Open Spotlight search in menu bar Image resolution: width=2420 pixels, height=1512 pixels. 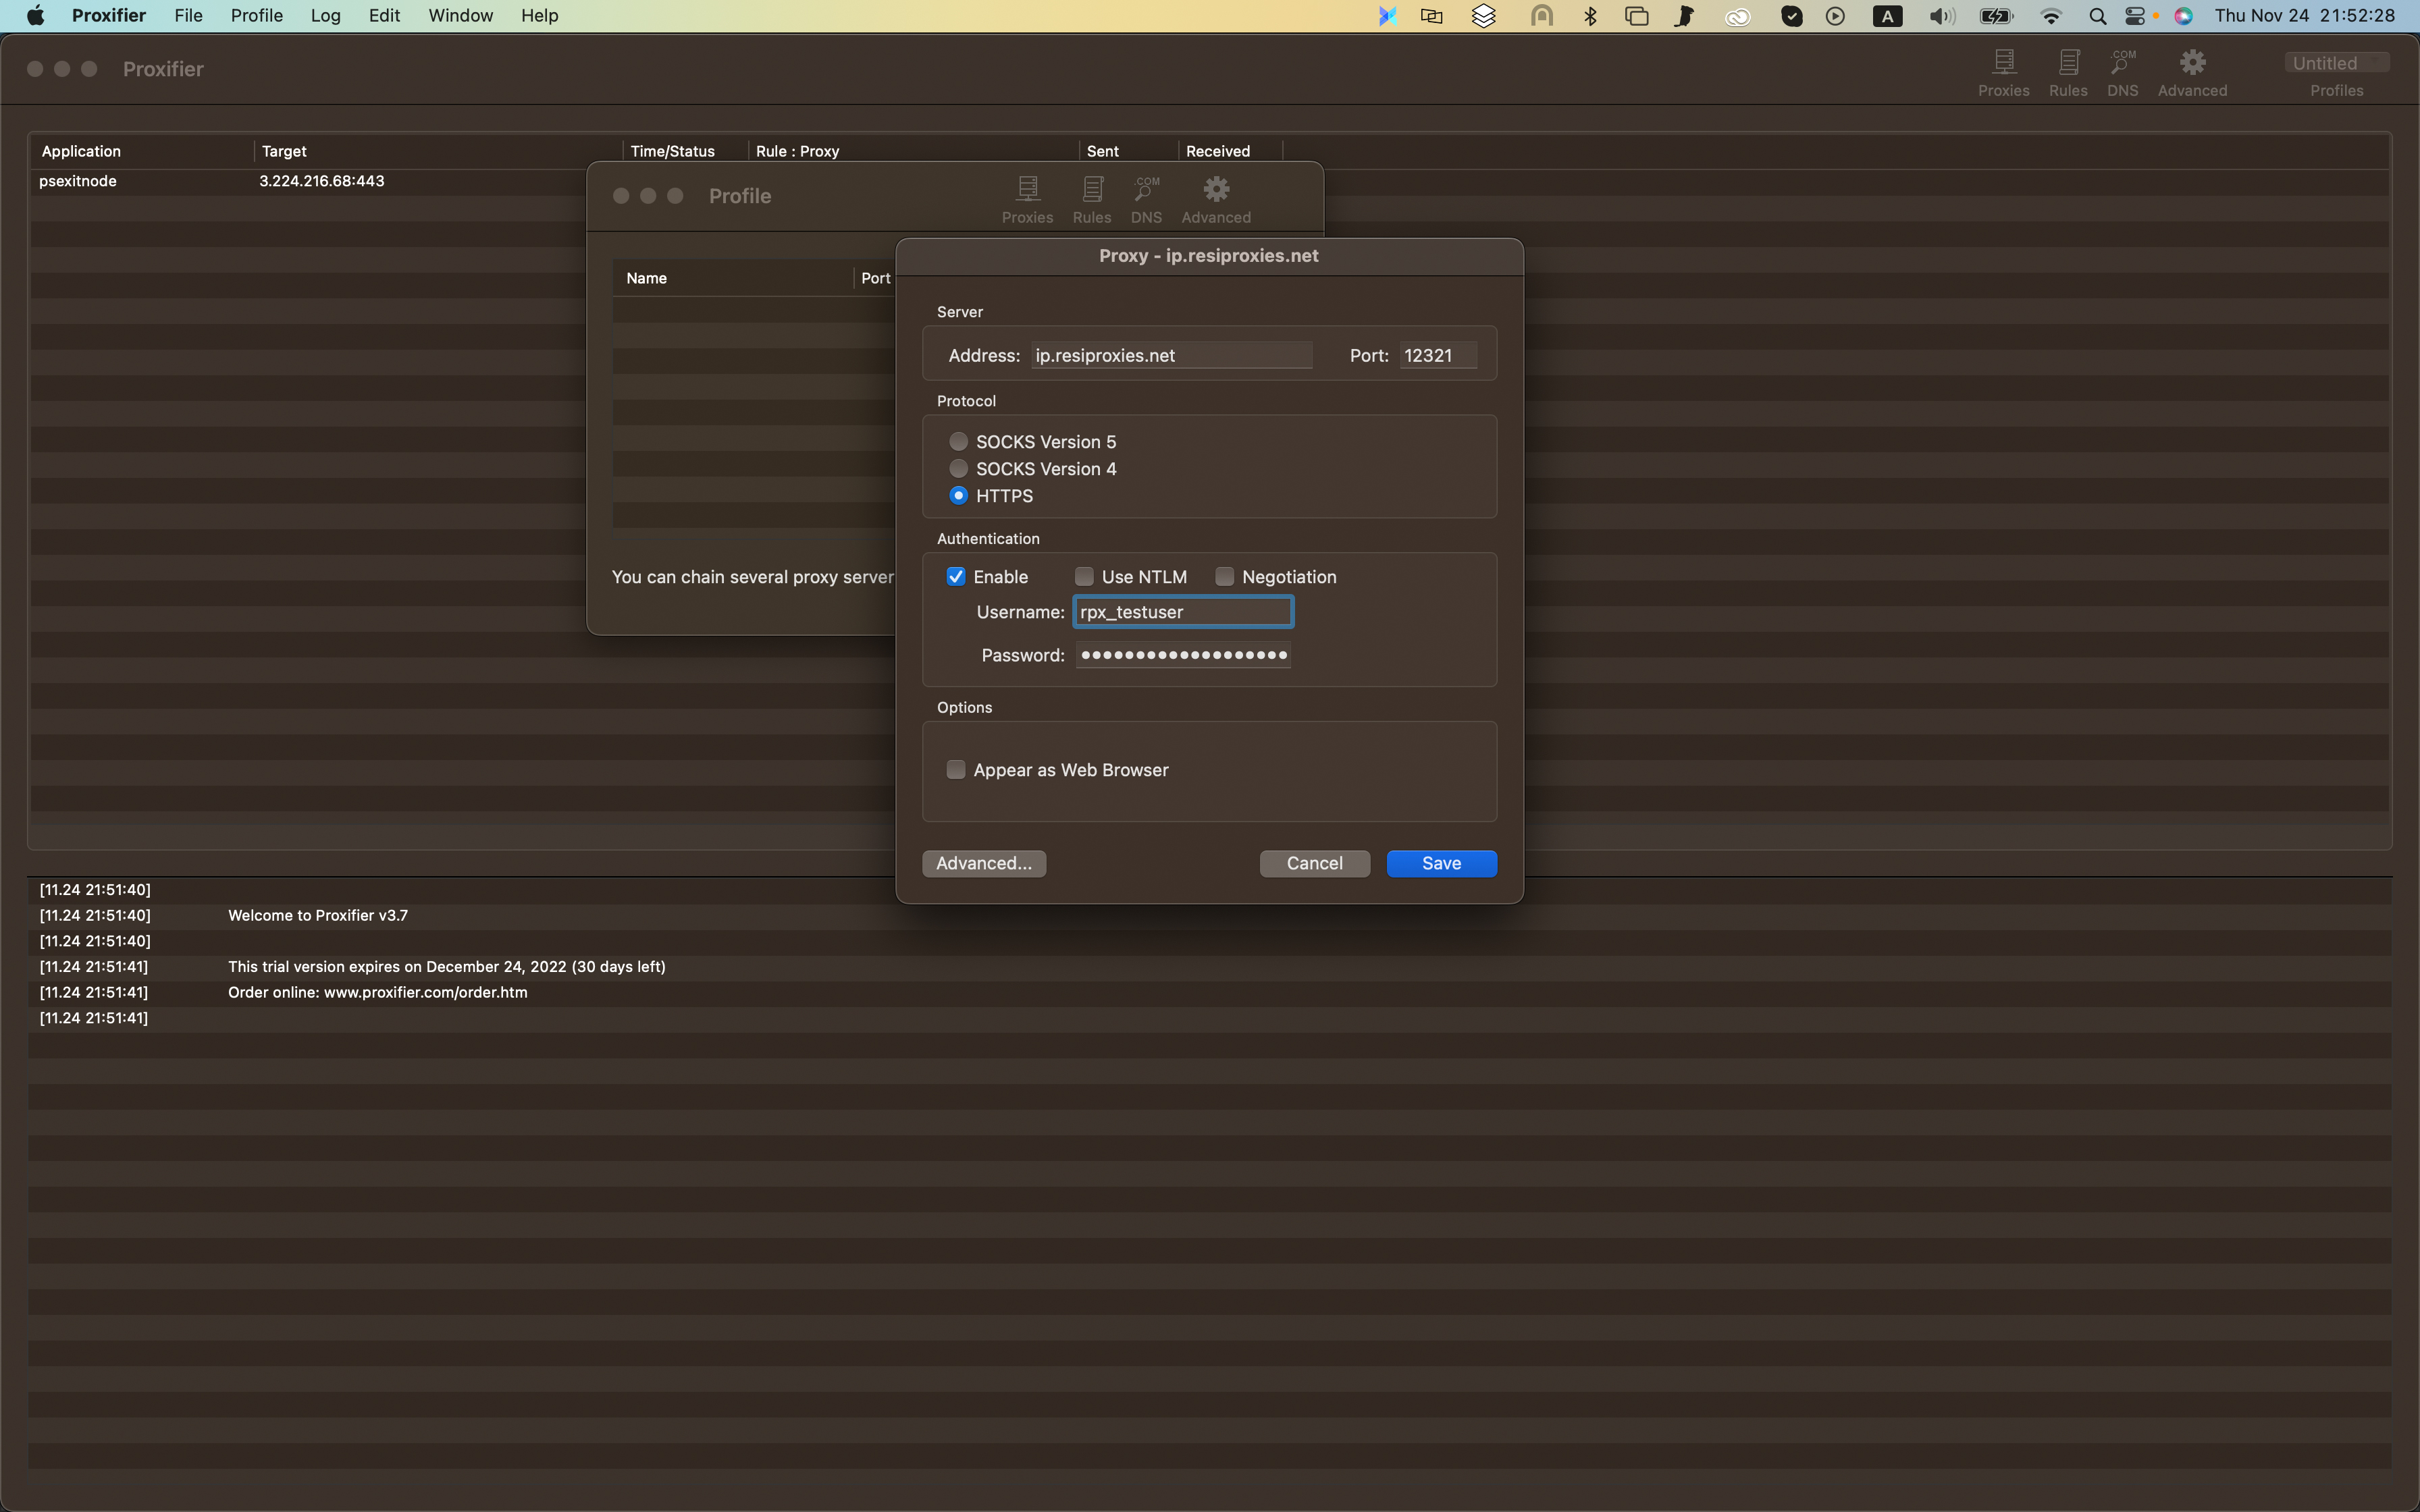tap(2097, 15)
